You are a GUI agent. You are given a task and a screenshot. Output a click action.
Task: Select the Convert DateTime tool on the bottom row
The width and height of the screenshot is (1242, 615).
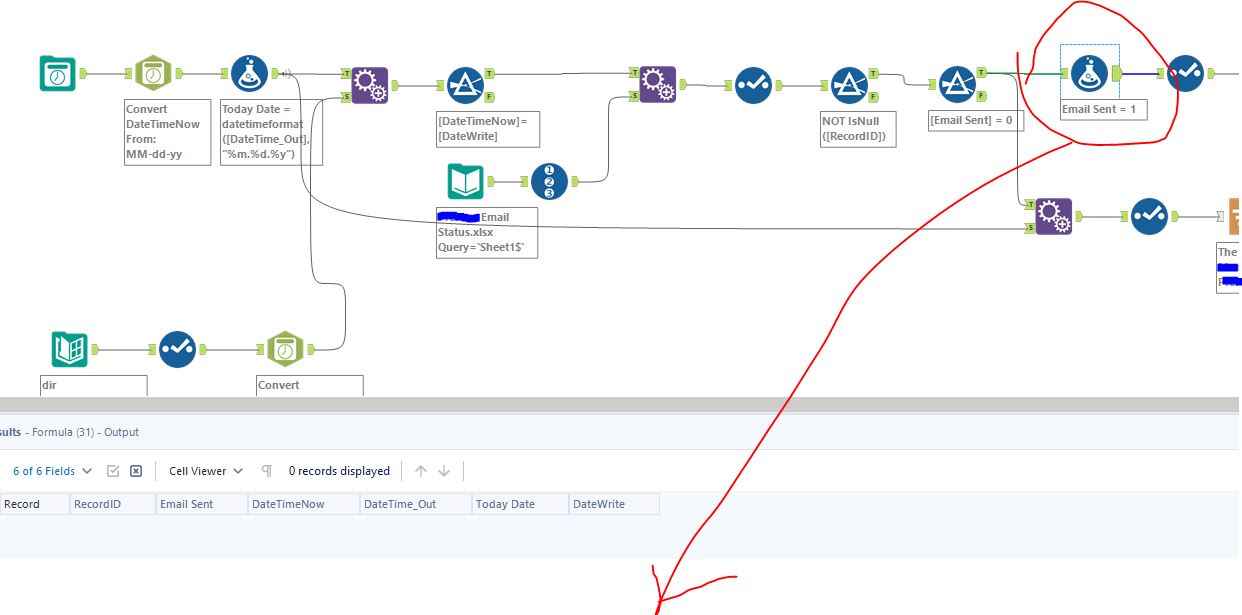click(x=285, y=349)
